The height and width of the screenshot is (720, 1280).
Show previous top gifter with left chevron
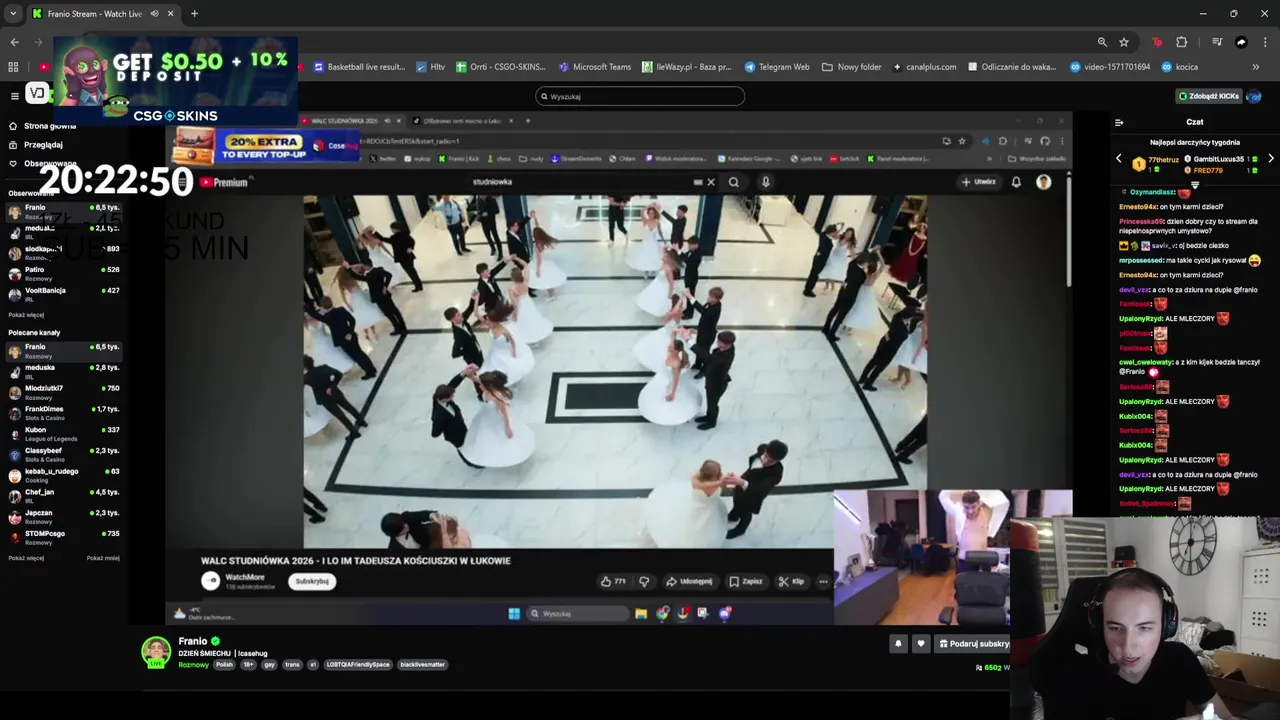coord(1119,159)
